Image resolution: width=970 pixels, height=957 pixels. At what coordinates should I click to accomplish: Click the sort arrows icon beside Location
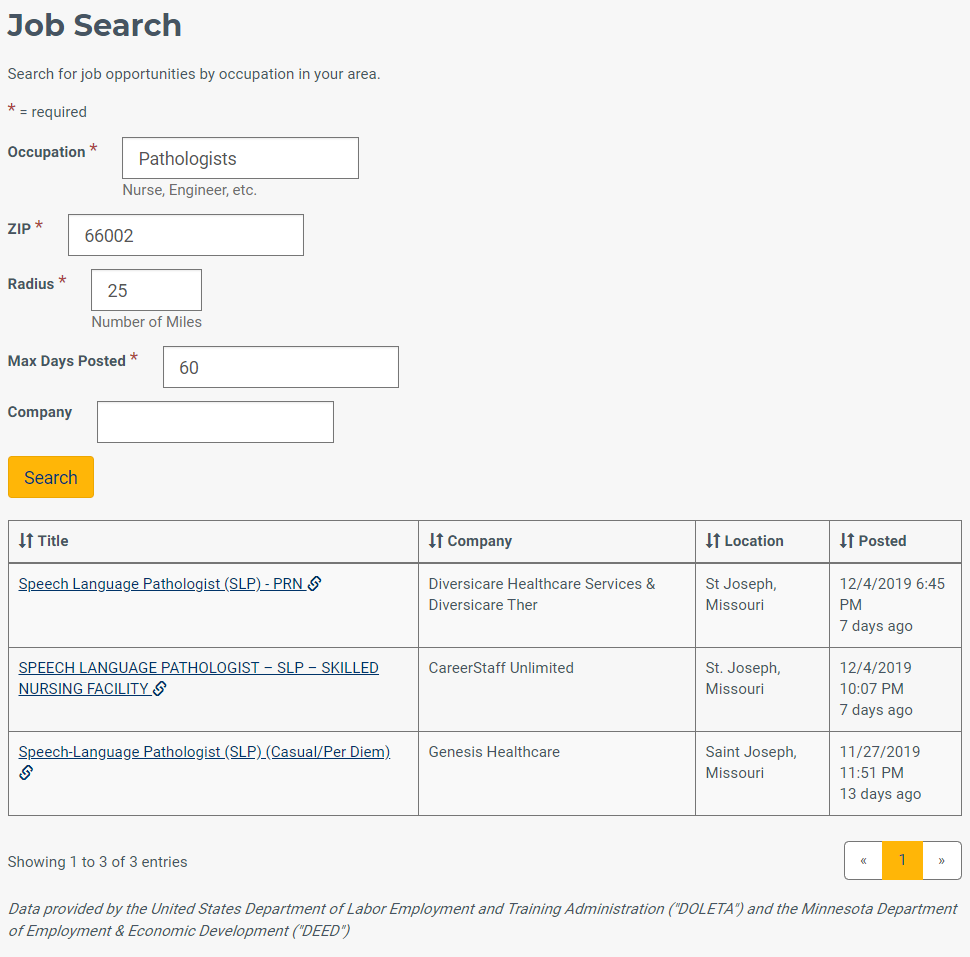[713, 541]
